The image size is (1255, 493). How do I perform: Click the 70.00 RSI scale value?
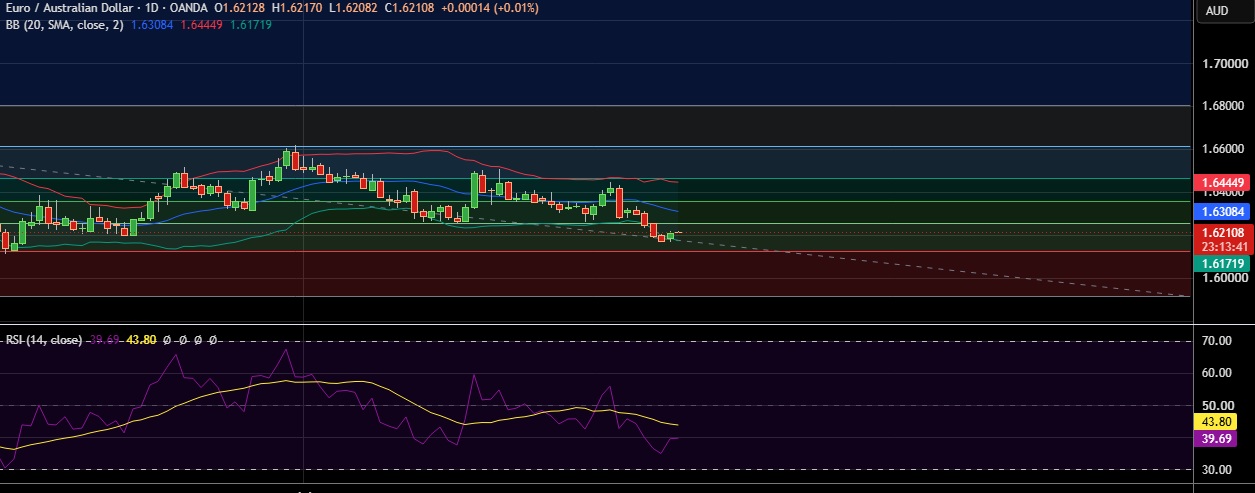pos(1216,341)
